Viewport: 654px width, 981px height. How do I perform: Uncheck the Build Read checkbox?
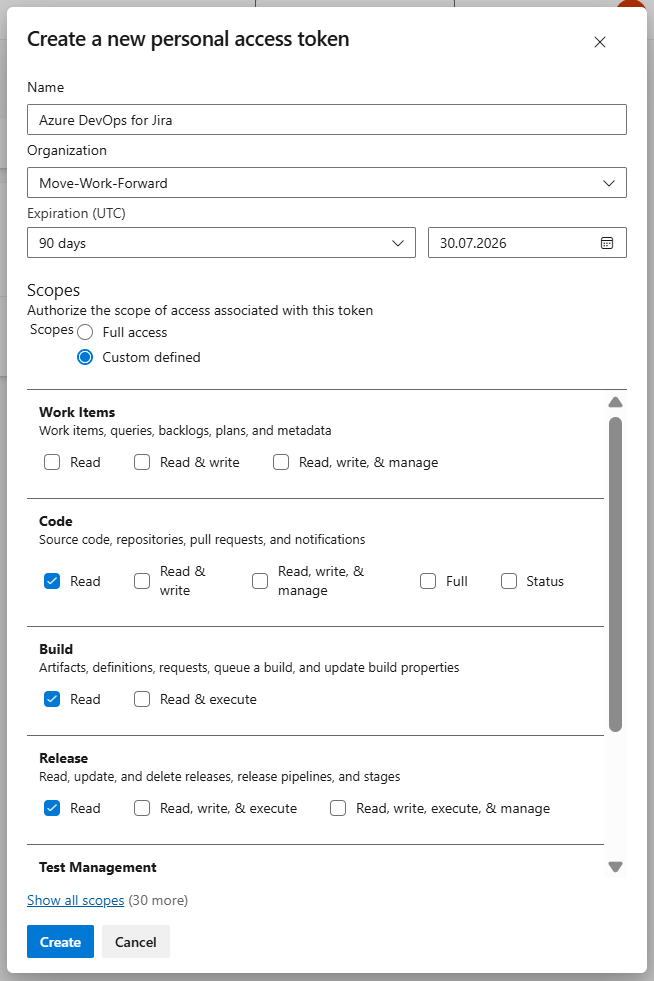tap(52, 699)
